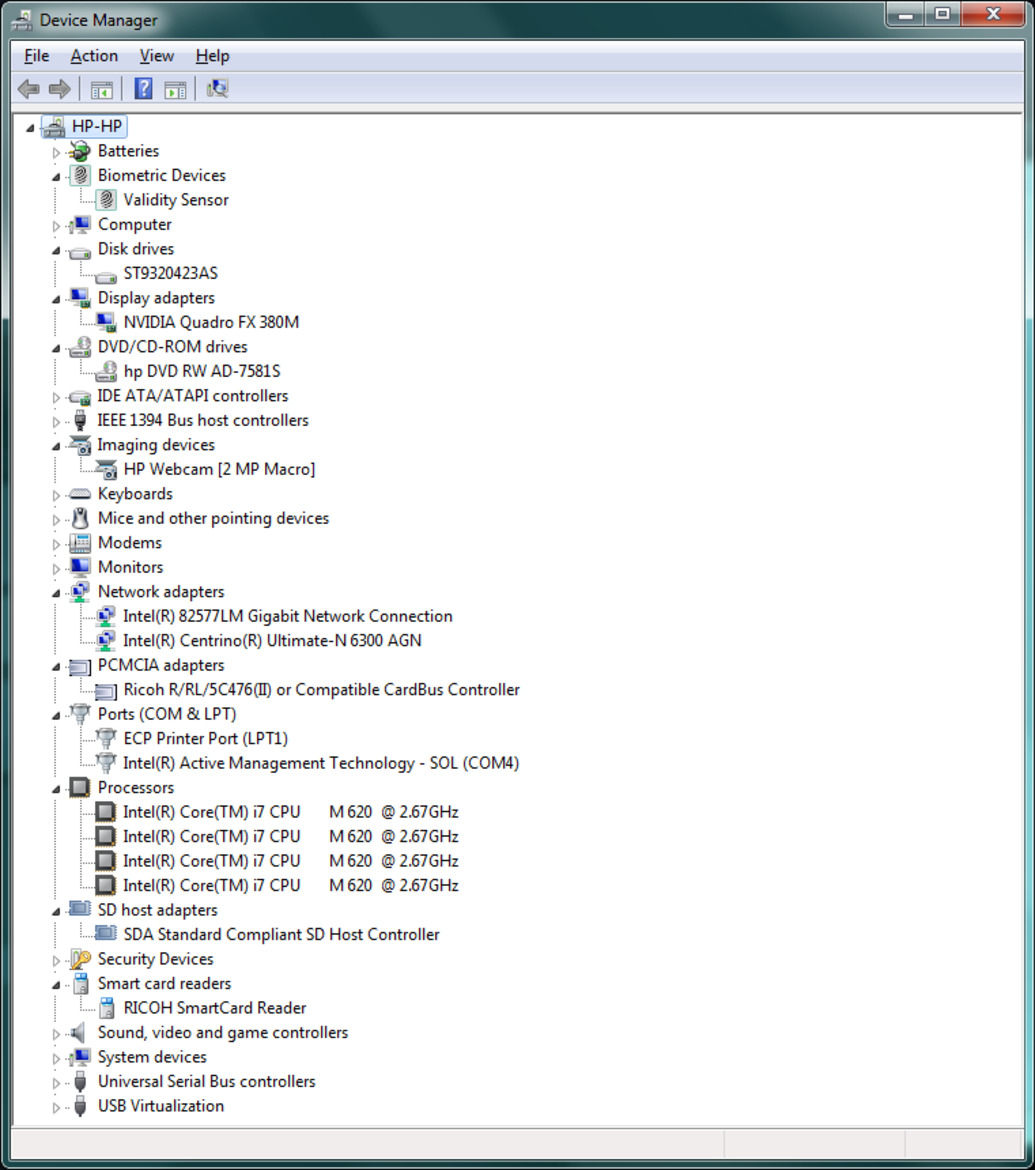Image resolution: width=1035 pixels, height=1170 pixels.
Task: Collapse the Disk drives node arrow
Action: pyautogui.click(x=56, y=250)
